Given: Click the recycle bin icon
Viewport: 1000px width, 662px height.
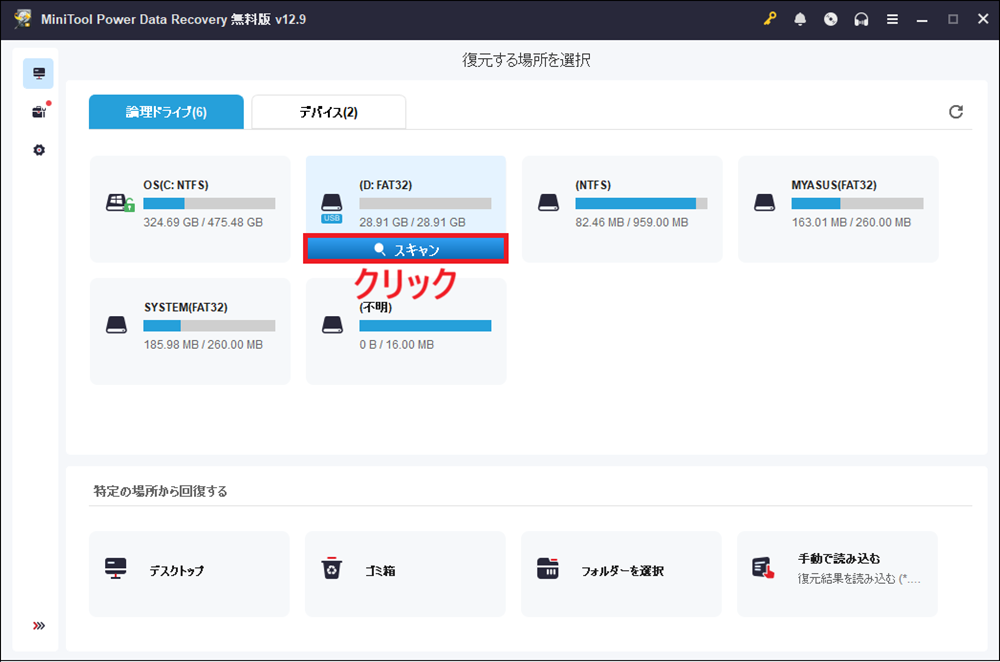Looking at the screenshot, I should pos(332,568).
